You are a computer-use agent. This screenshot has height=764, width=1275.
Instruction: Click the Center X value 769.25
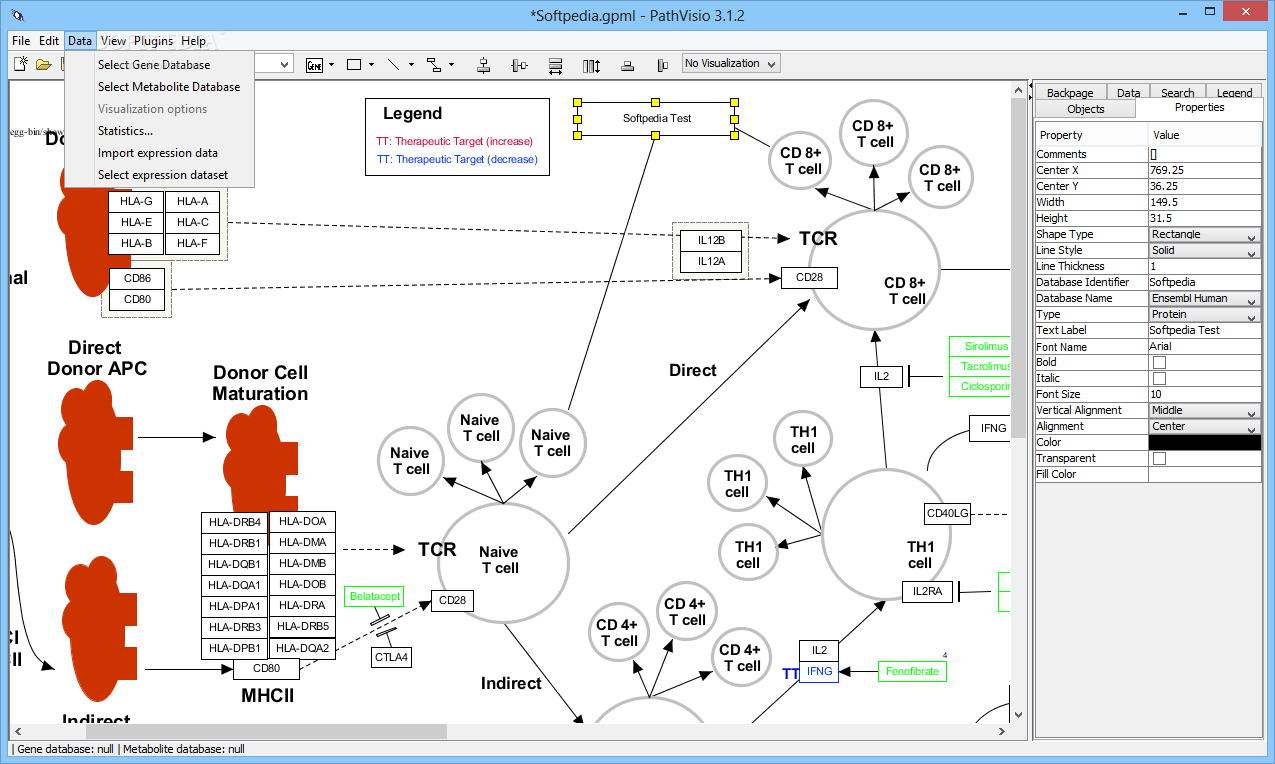[x=1204, y=170]
